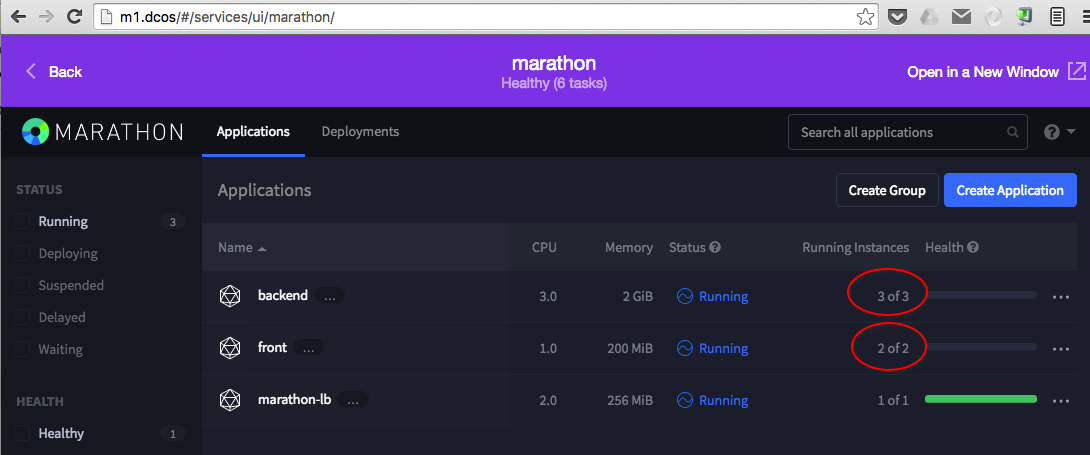Filter by Healthy health checkbox
Viewport: 1090px width, 455px height.
22,433
